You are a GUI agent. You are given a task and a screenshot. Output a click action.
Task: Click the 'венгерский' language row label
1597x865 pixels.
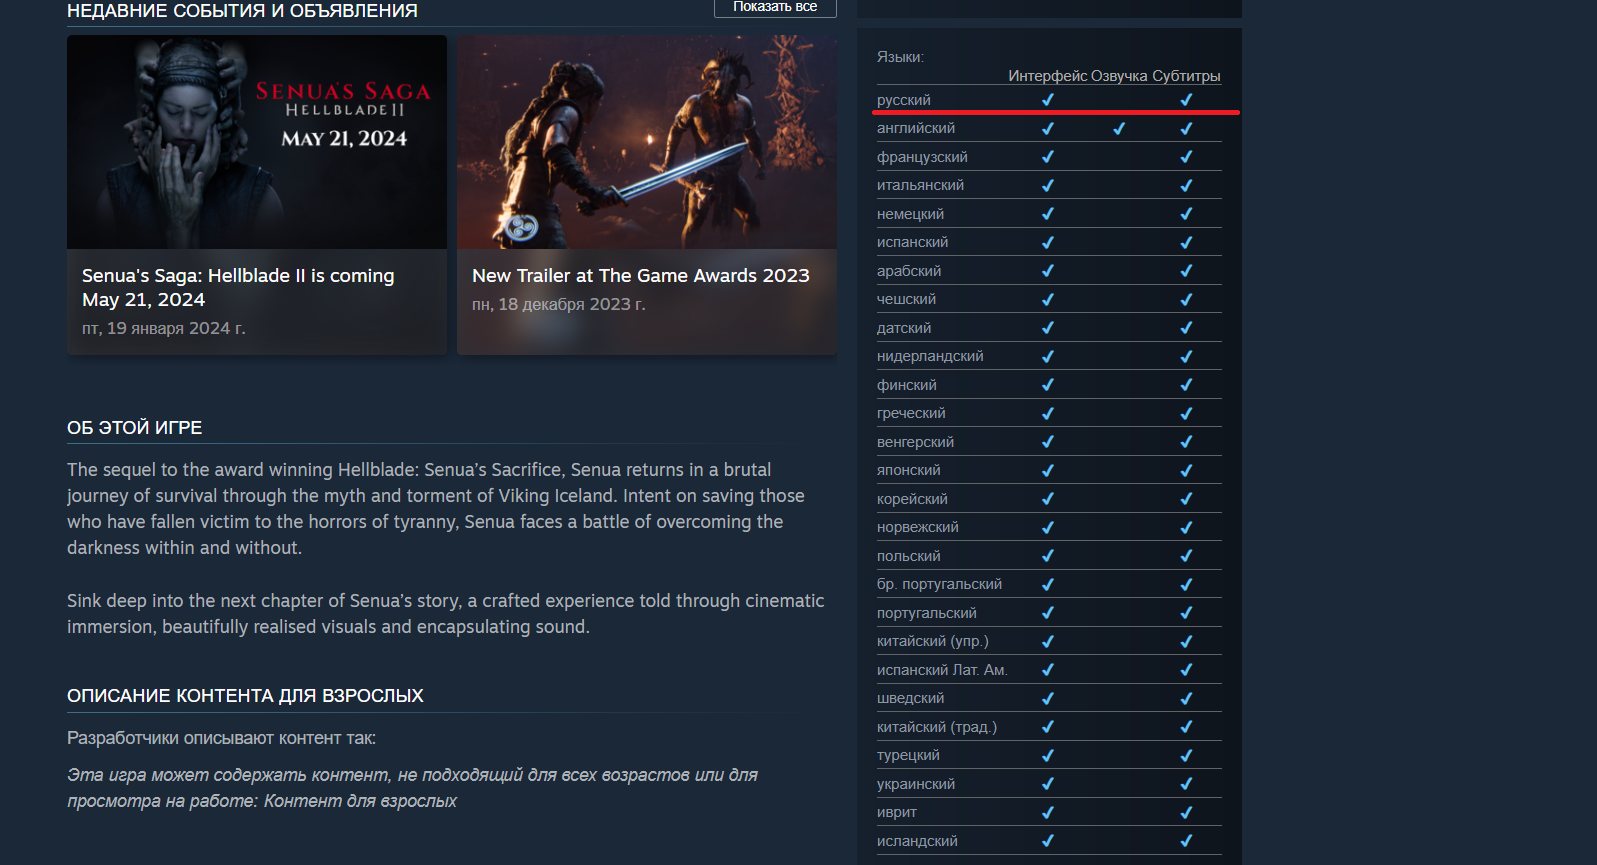[915, 442]
